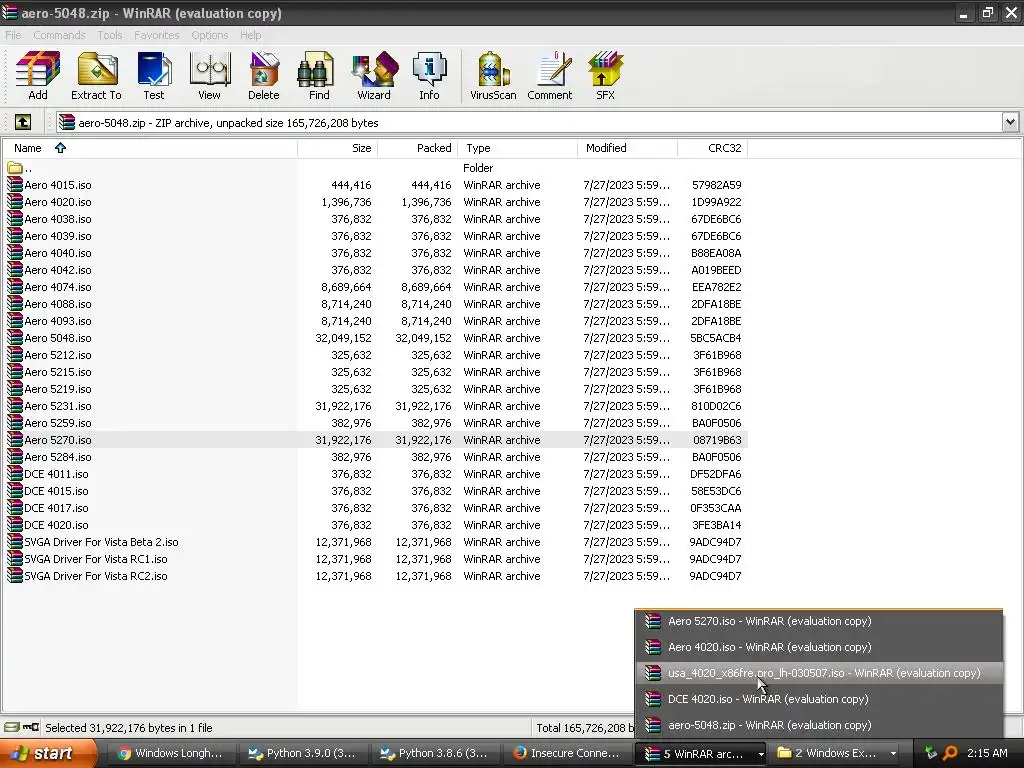Click the archive path address field
Screen dimensions: 1024x768
[529, 122]
